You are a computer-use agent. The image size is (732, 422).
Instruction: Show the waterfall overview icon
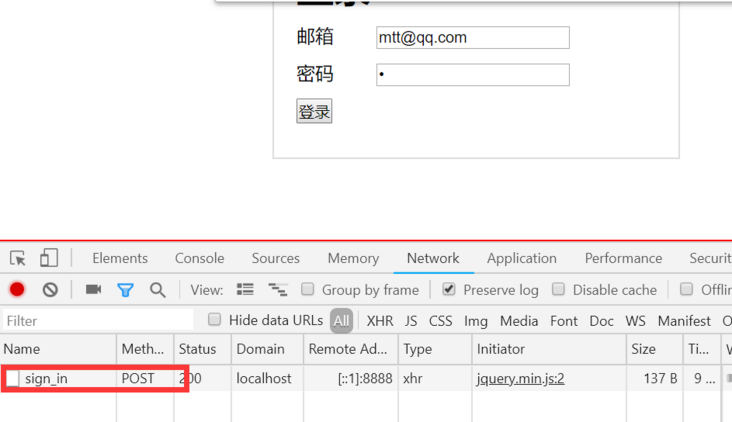click(278, 289)
